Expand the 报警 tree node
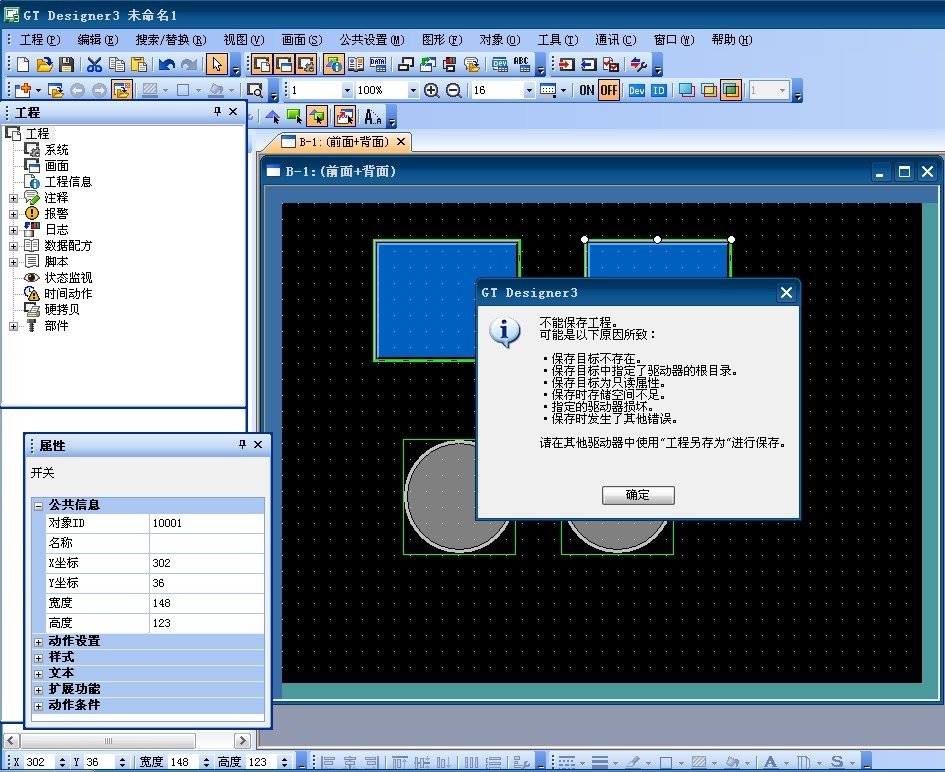The height and width of the screenshot is (772, 945). (x=13, y=214)
